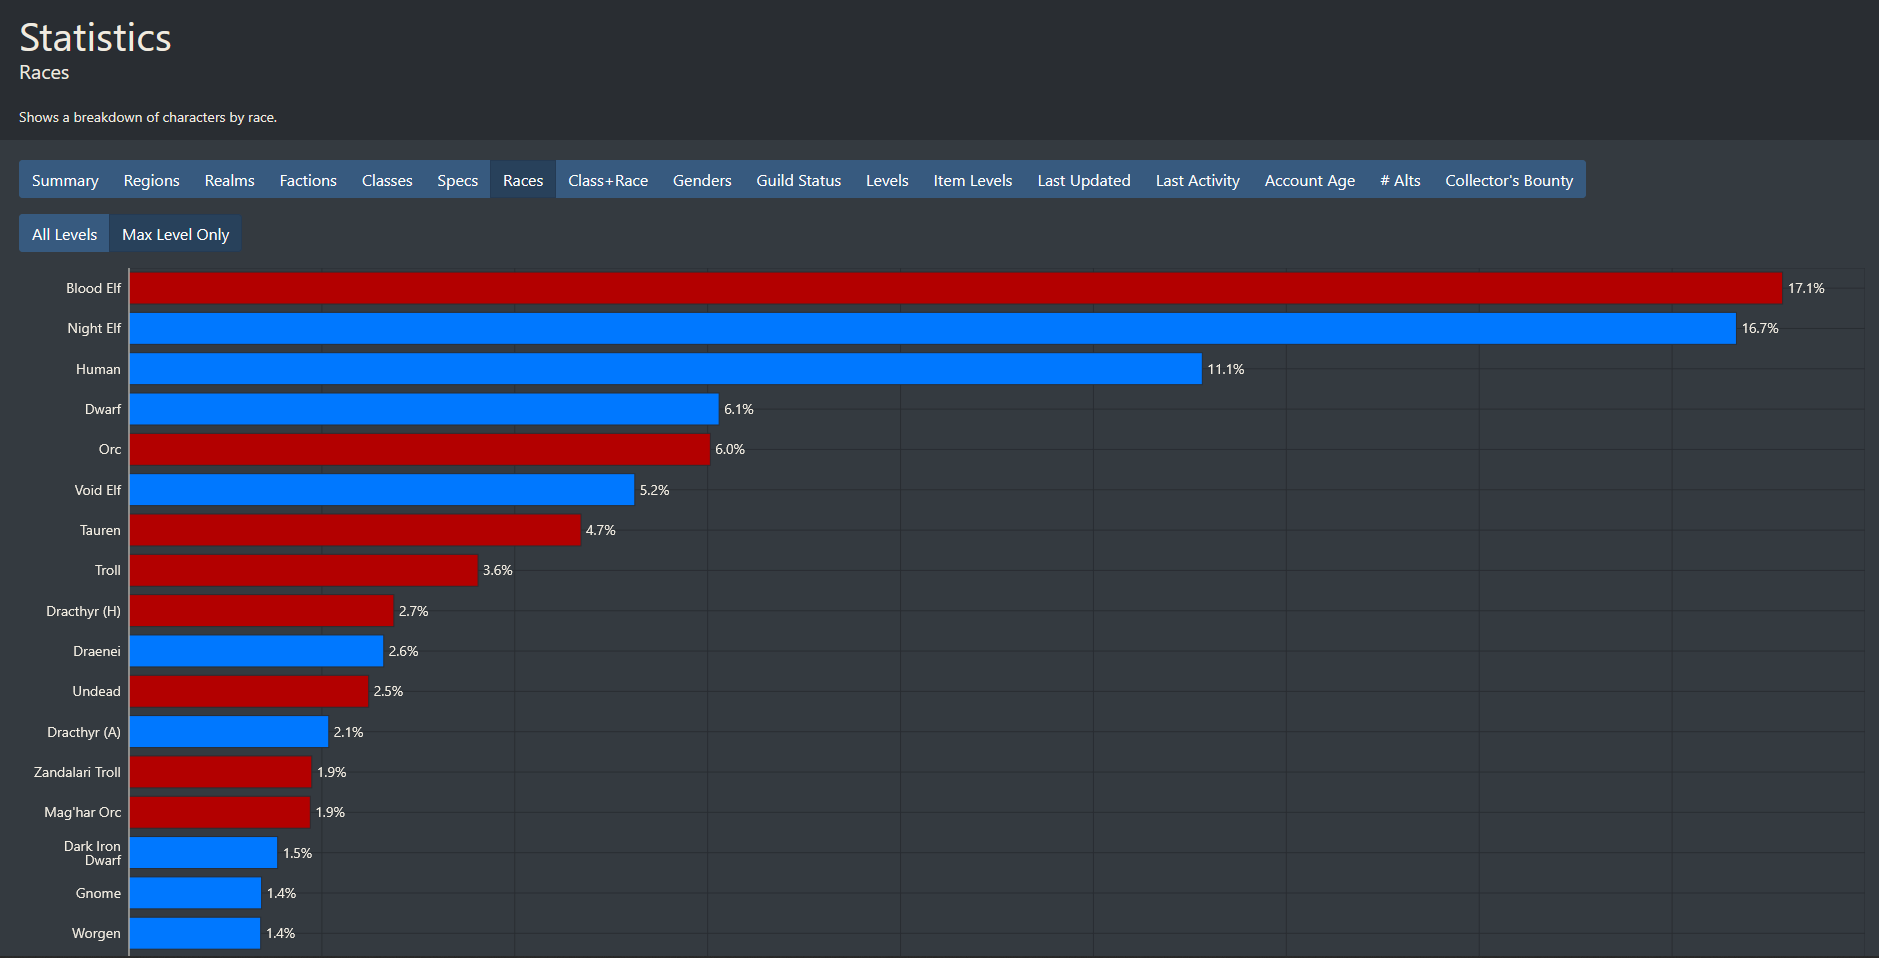Go to the Factions tab

tap(308, 180)
